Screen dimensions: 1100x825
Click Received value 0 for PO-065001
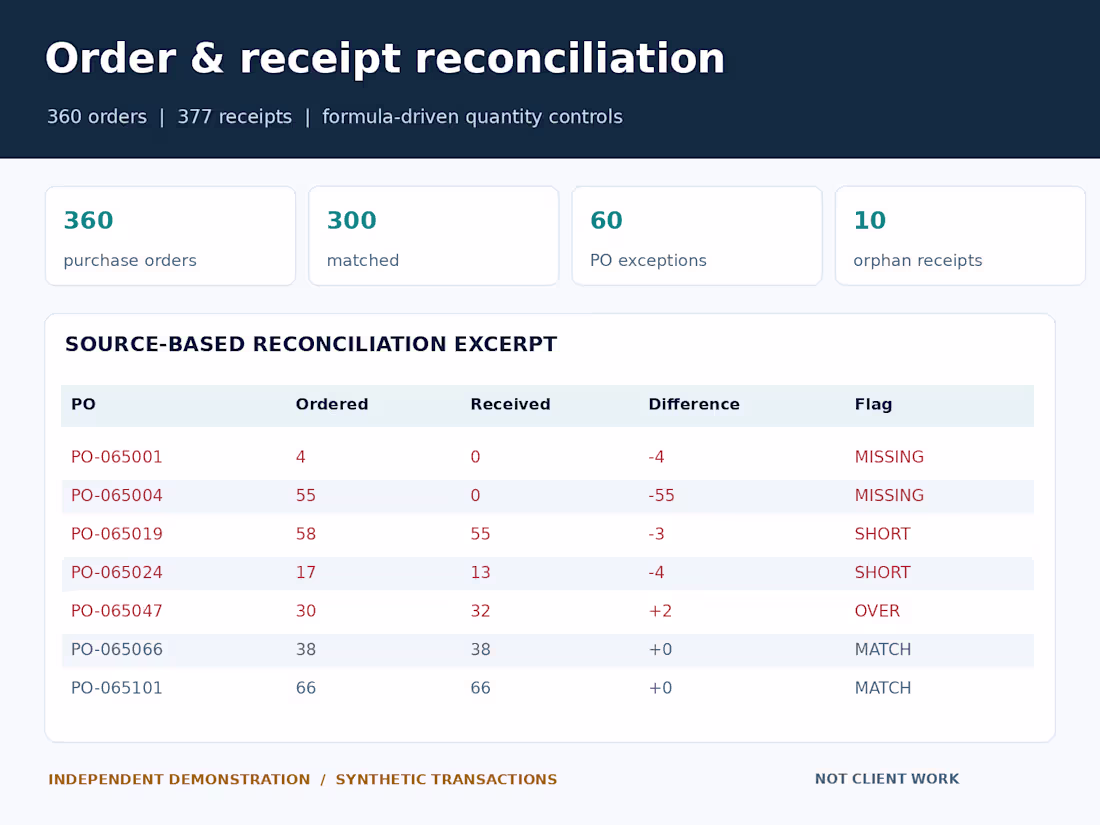click(x=475, y=457)
